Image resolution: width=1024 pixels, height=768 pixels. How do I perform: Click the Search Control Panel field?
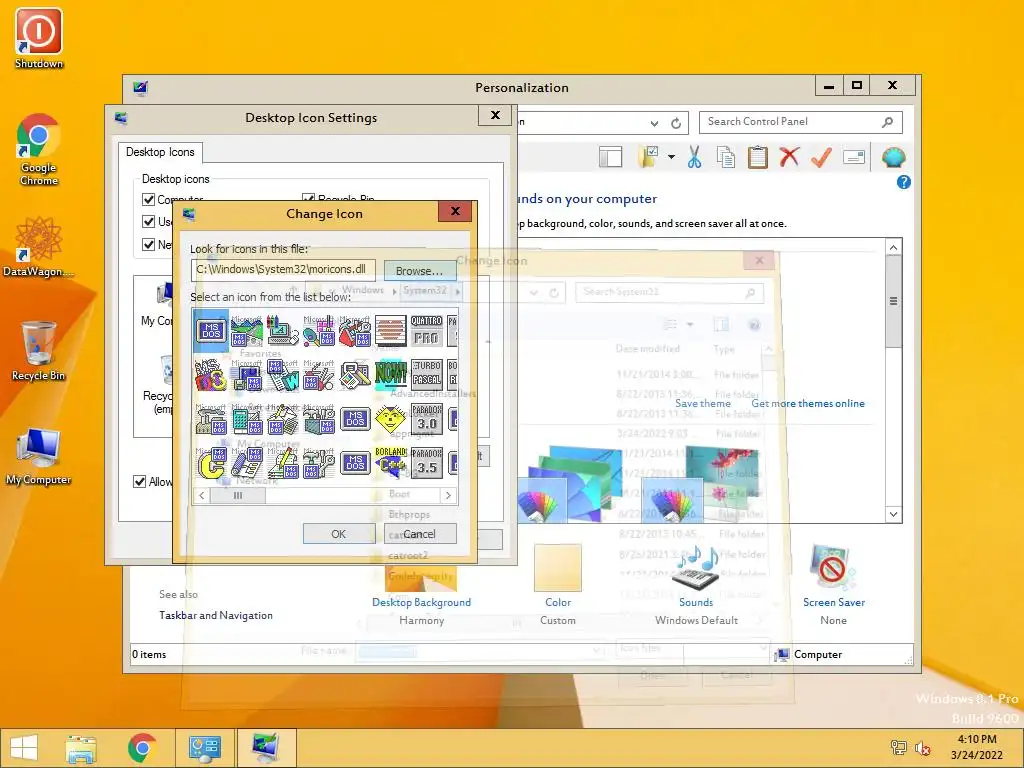(801, 122)
